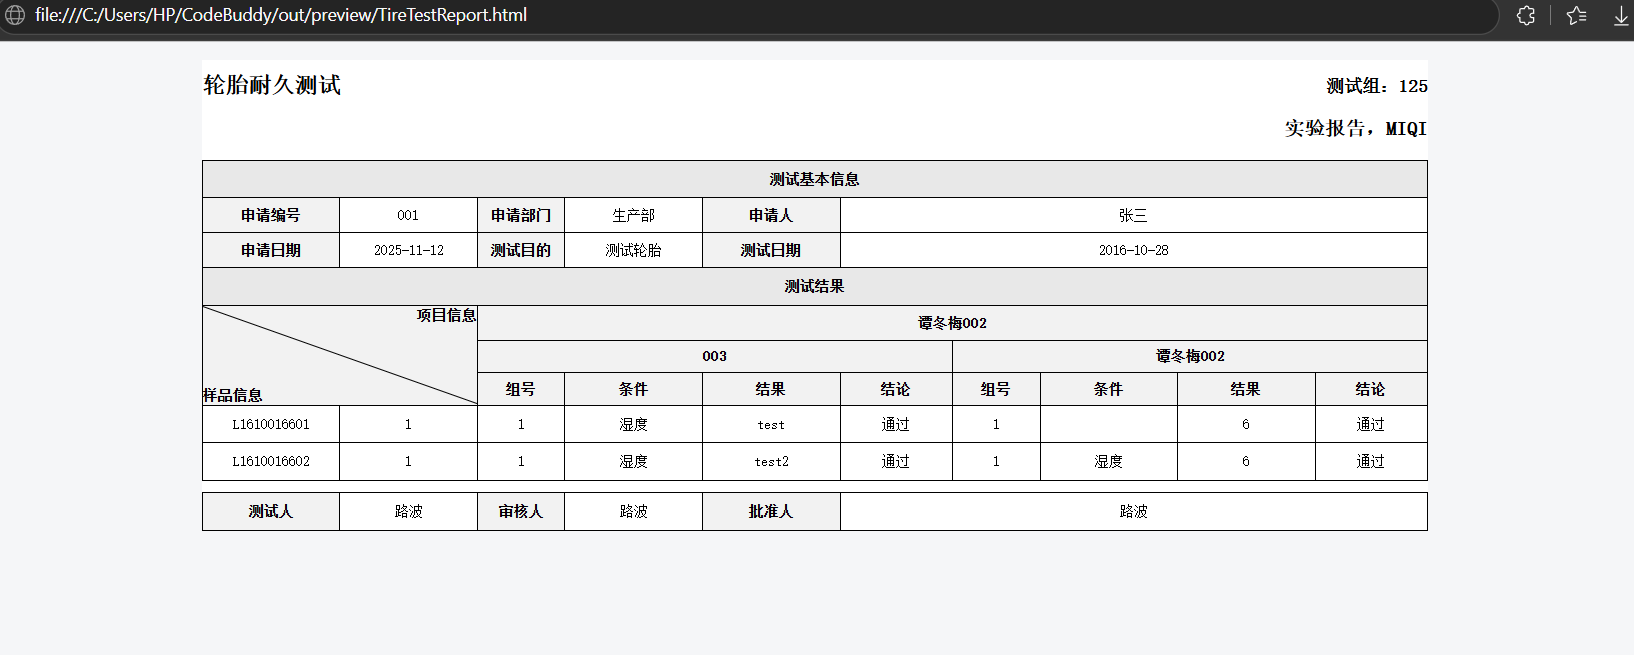Click the 测试目的 label cell
The width and height of the screenshot is (1634, 655).
pyautogui.click(x=521, y=250)
